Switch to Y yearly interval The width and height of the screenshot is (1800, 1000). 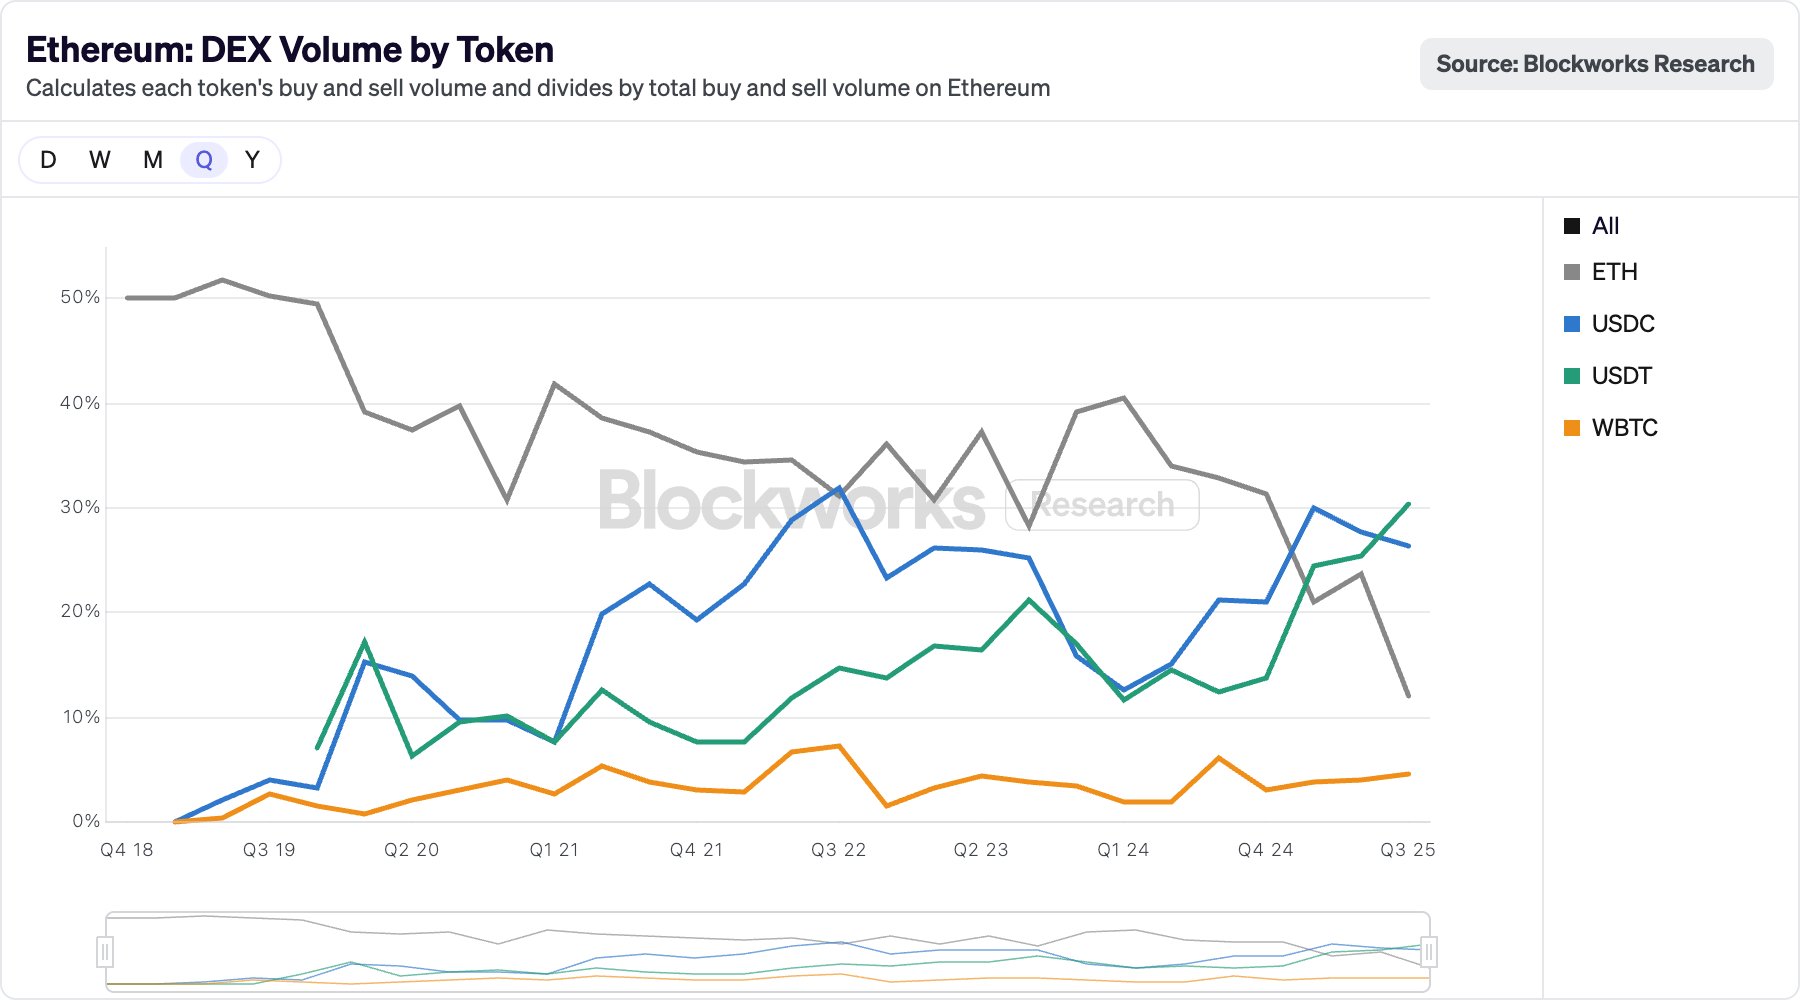click(252, 160)
